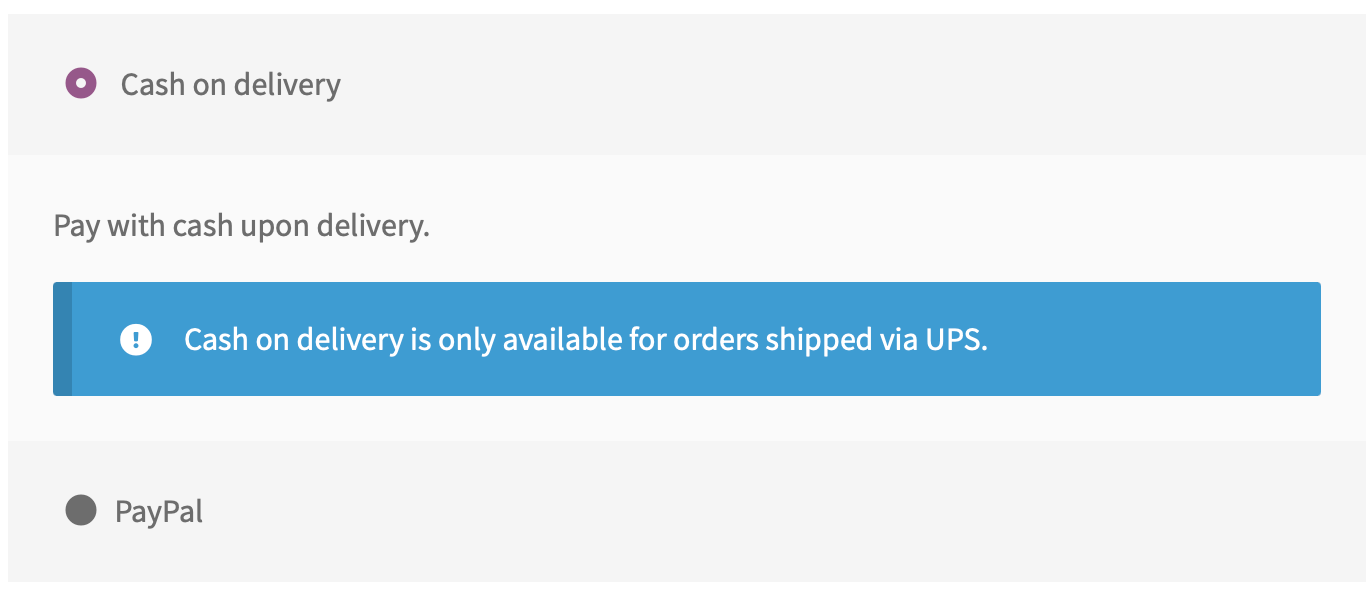Click the PayPal selection indicator icon
This screenshot has width=1372, height=592.
click(80, 511)
